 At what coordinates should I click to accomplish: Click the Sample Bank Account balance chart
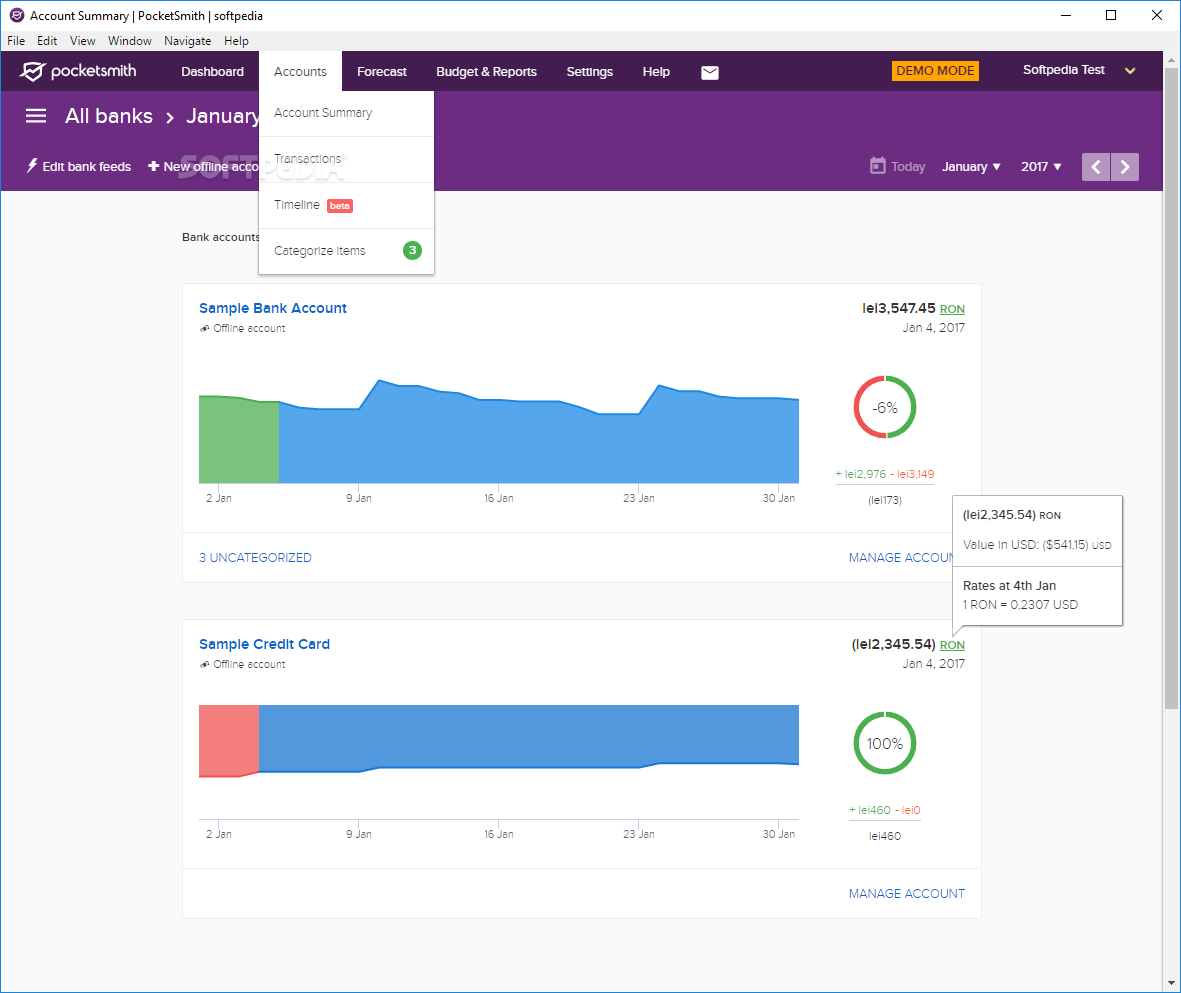click(499, 431)
